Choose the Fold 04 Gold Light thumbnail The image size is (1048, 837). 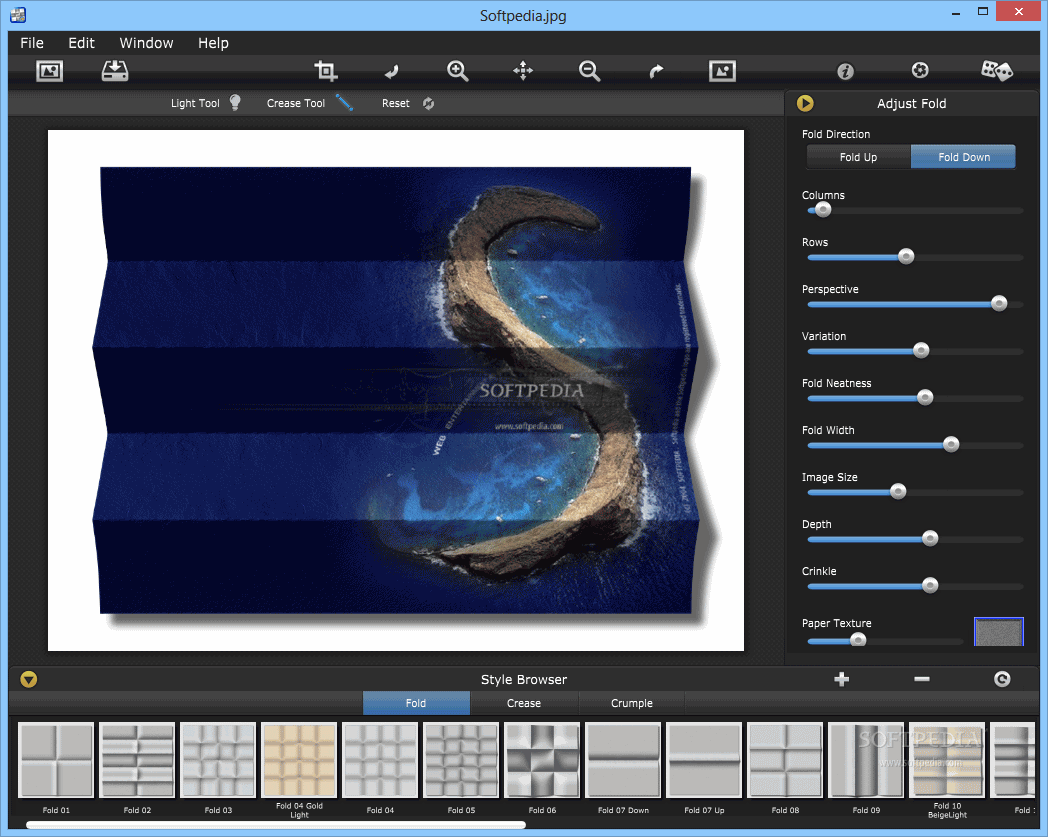pos(299,760)
